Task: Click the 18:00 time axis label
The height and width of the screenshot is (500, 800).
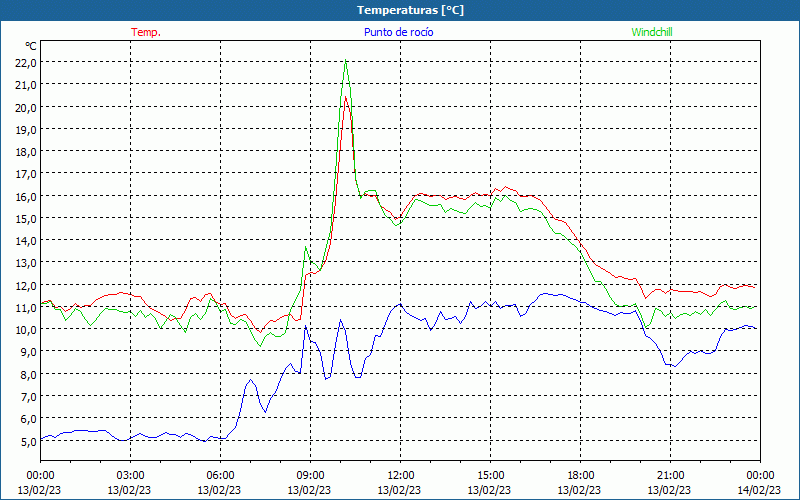Action: click(x=580, y=476)
